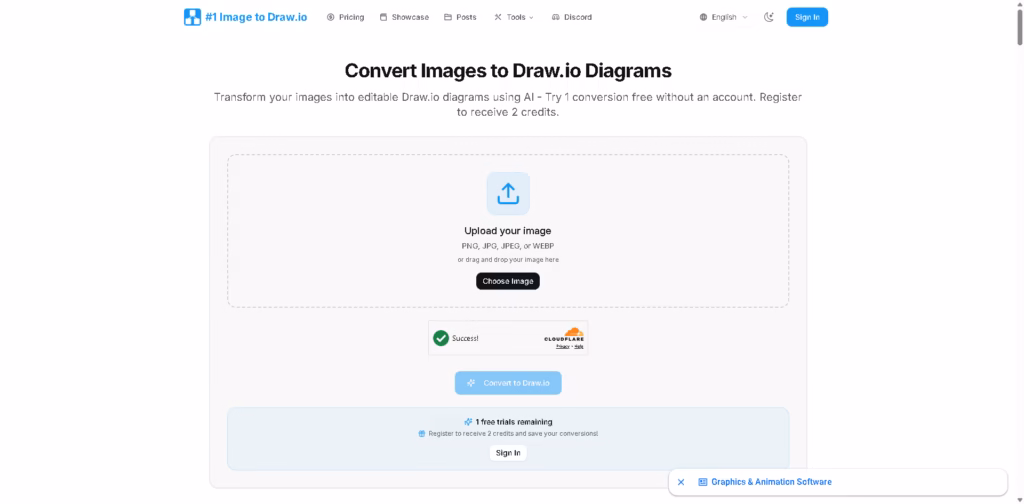Viewport: 1024px width, 504px height.
Task: Click the sparkle icon beside free trials remaining
Action: click(468, 422)
